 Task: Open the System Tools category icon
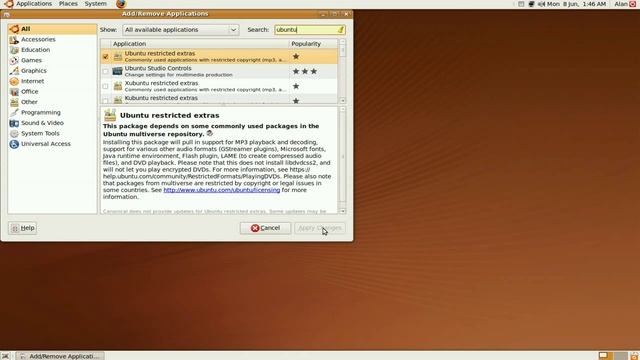click(14, 133)
